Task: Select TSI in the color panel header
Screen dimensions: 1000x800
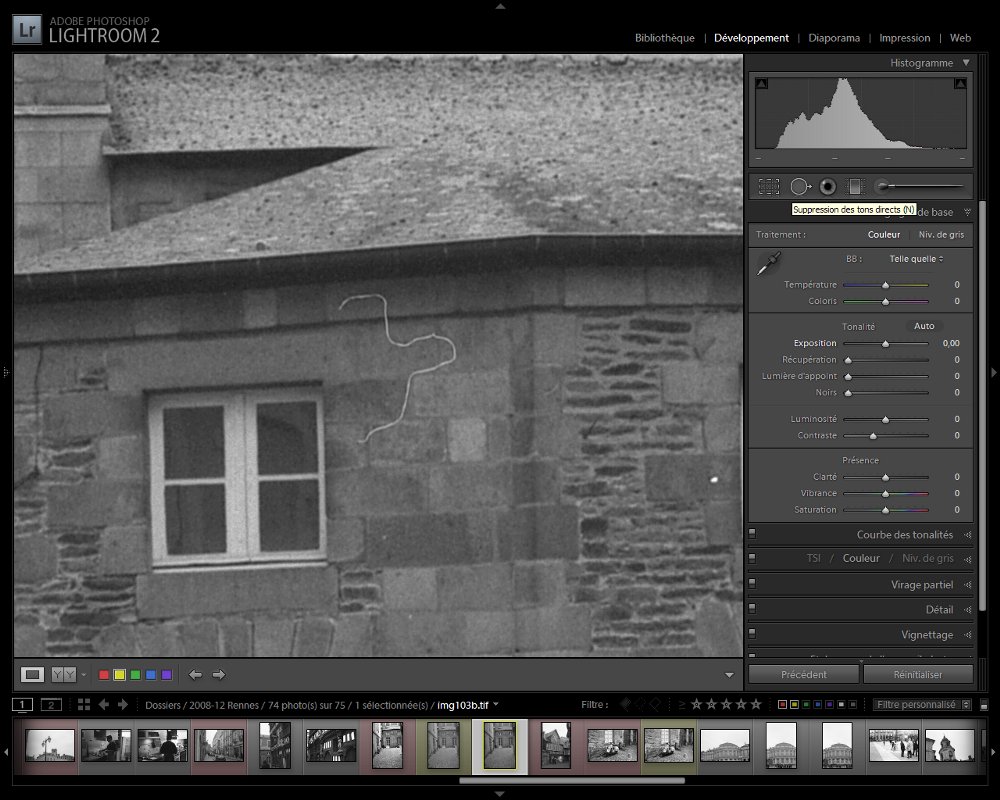Action: click(814, 558)
